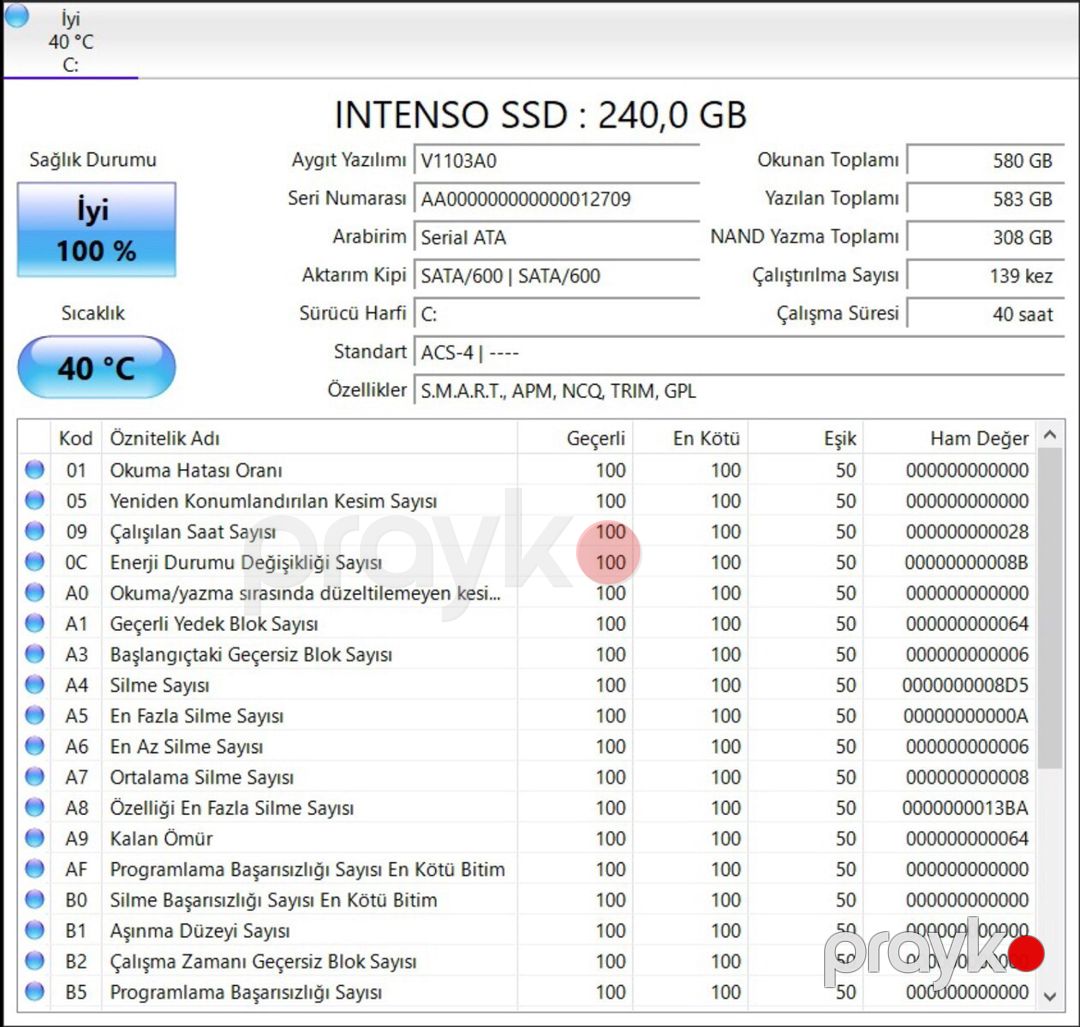Viewport: 1080px width, 1027px height.
Task: Click the transfer mode field SATA/600 | SATA/600
Action: [x=557, y=276]
